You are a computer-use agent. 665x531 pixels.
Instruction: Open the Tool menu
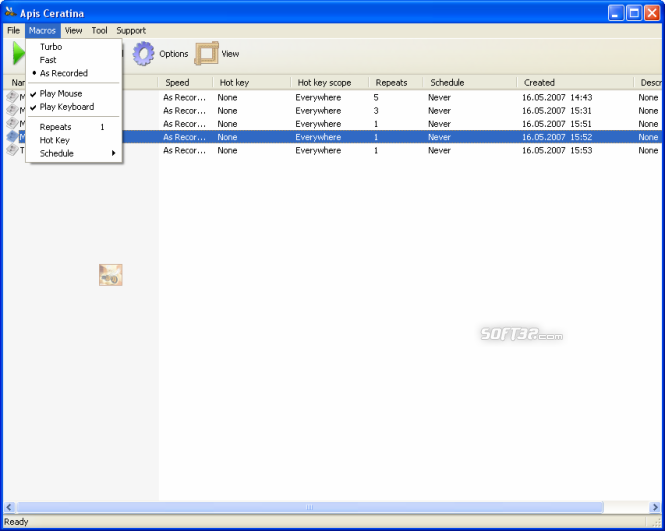99,31
